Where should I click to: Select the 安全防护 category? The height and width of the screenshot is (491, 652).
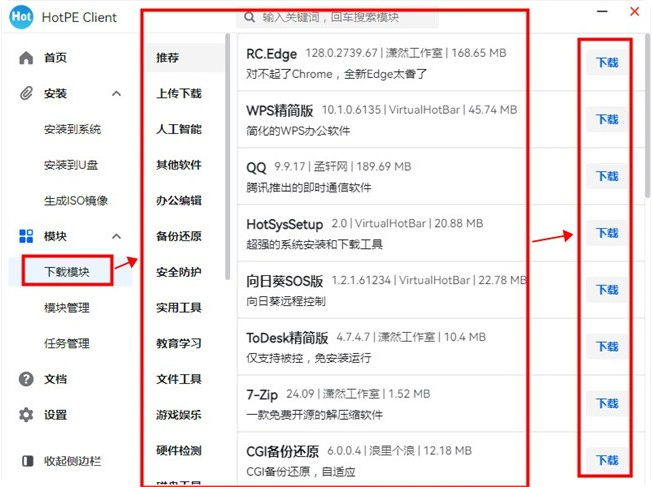click(x=179, y=272)
